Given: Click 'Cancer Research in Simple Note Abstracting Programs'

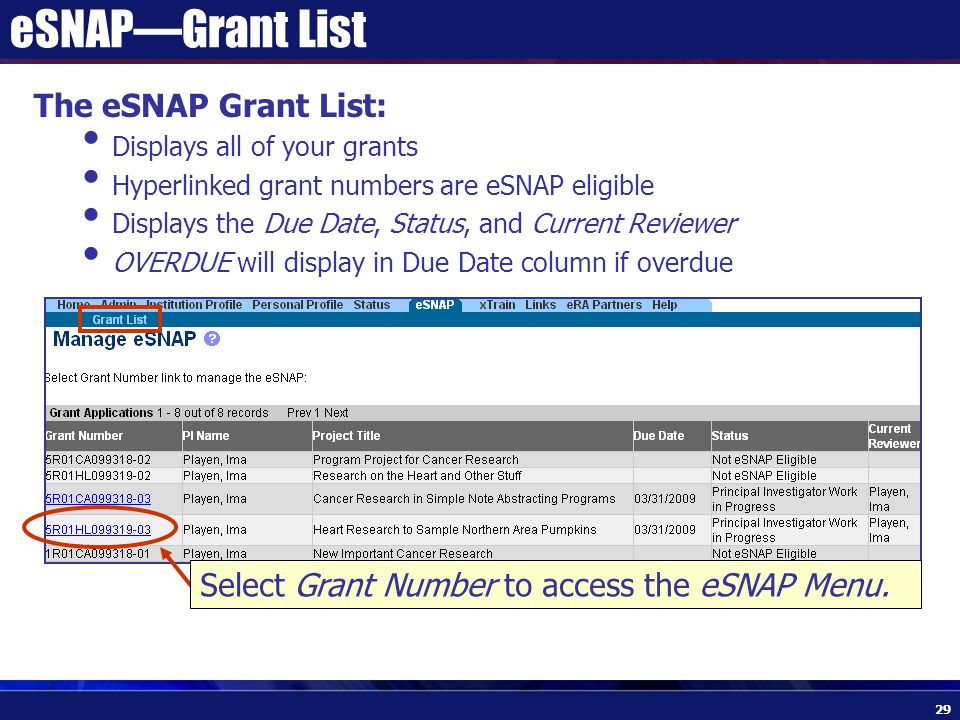Looking at the screenshot, I should (464, 499).
